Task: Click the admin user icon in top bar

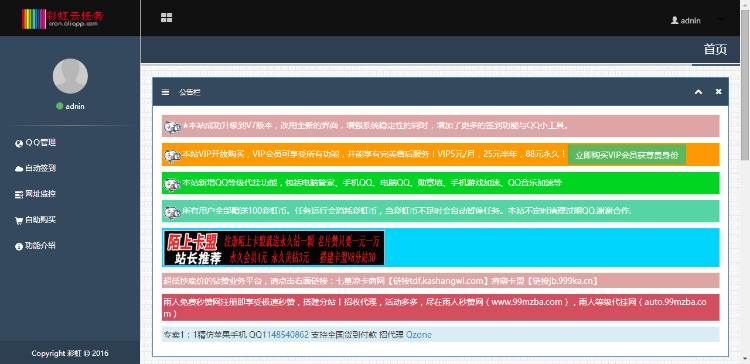Action: [674, 20]
